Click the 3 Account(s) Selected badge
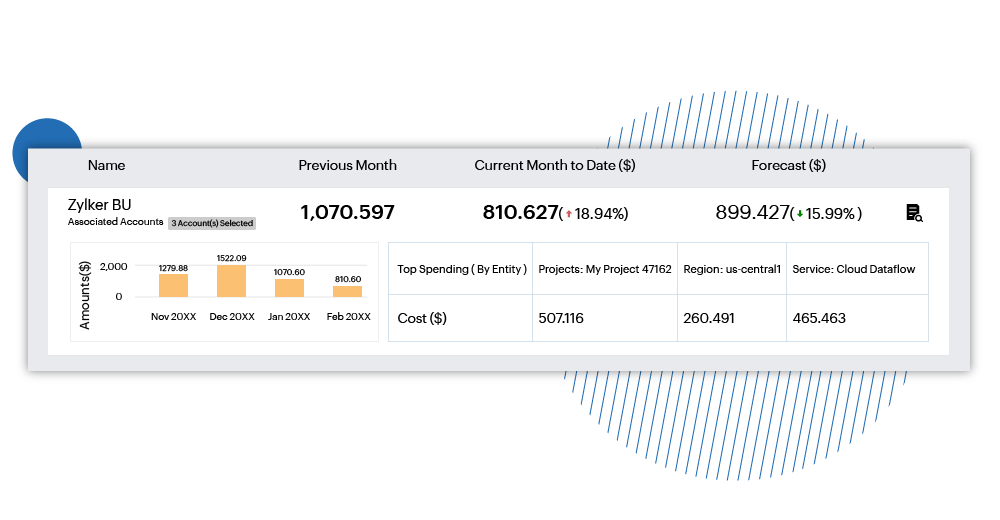Screen dimensions: 1000x520 [212, 223]
